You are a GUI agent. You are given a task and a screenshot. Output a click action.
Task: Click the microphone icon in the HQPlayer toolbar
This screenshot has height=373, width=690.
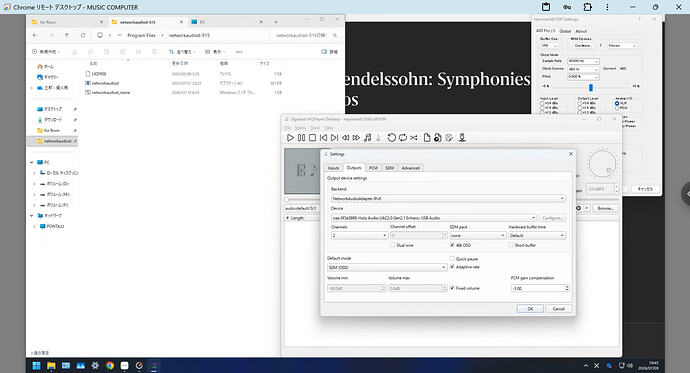coord(462,138)
